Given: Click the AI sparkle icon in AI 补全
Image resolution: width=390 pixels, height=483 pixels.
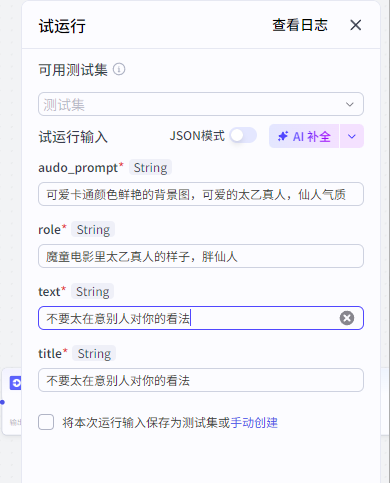Looking at the screenshot, I should [x=283, y=136].
